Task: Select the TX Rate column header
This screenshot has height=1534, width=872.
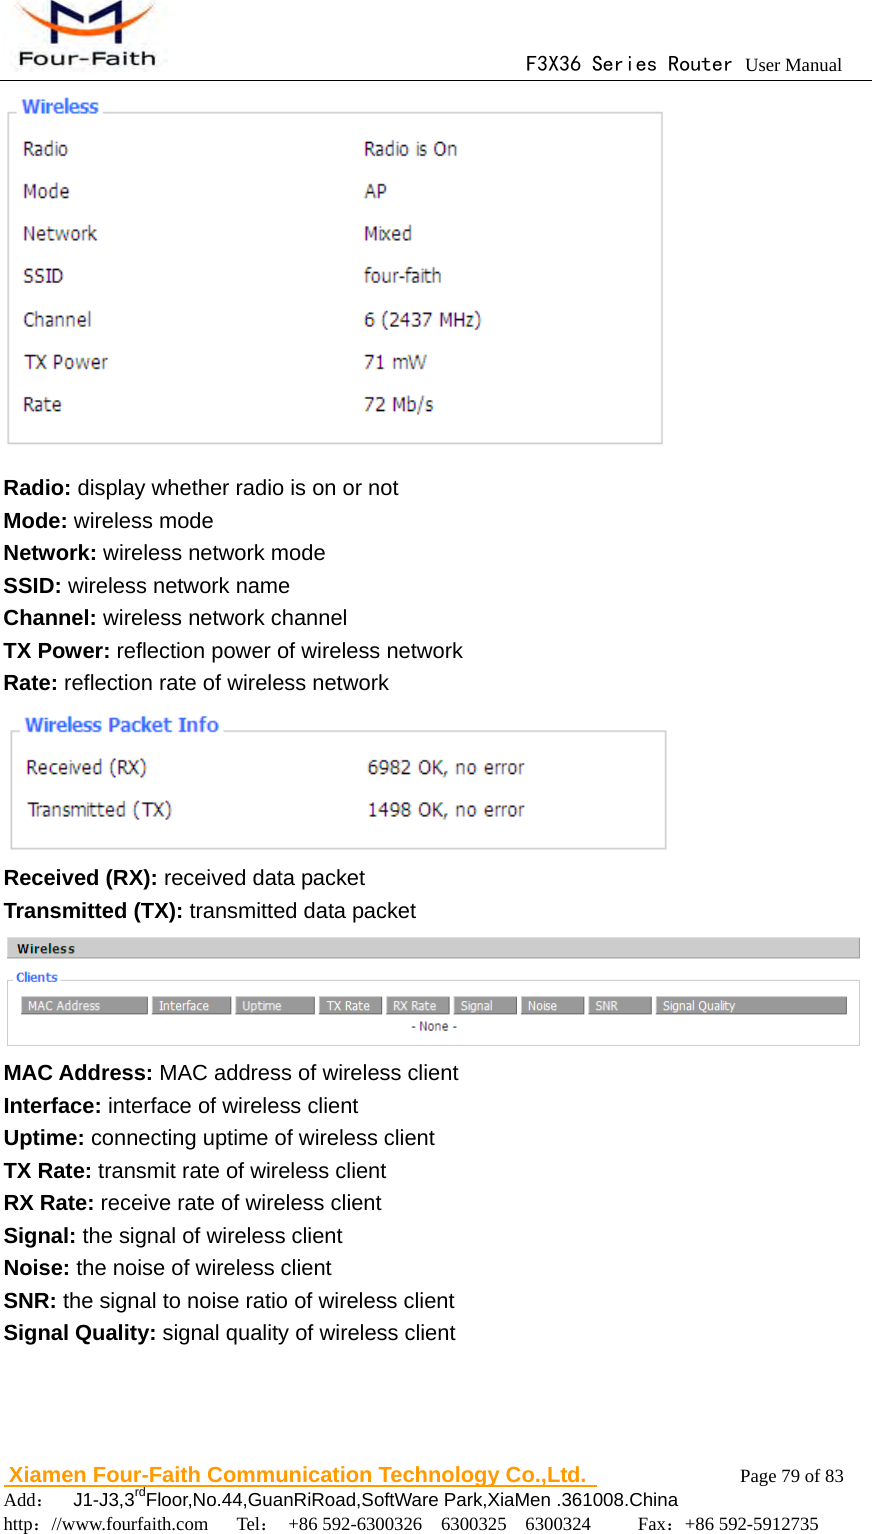Action: (x=350, y=1005)
